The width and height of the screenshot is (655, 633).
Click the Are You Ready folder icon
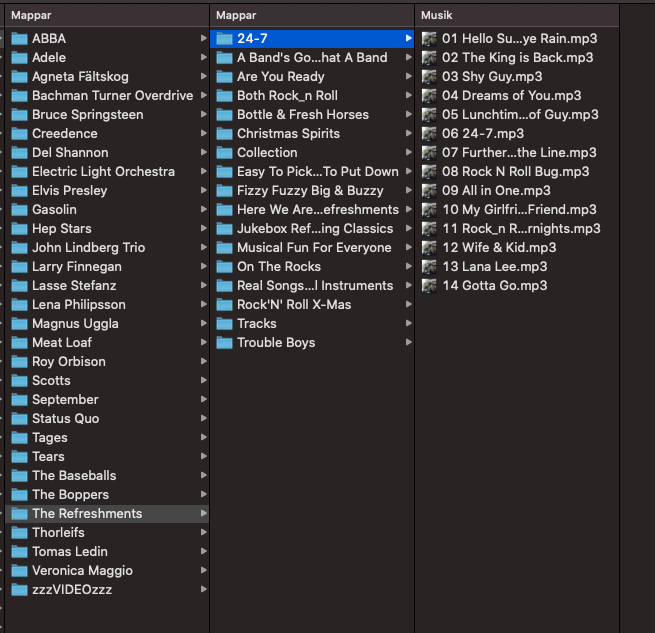(x=224, y=77)
